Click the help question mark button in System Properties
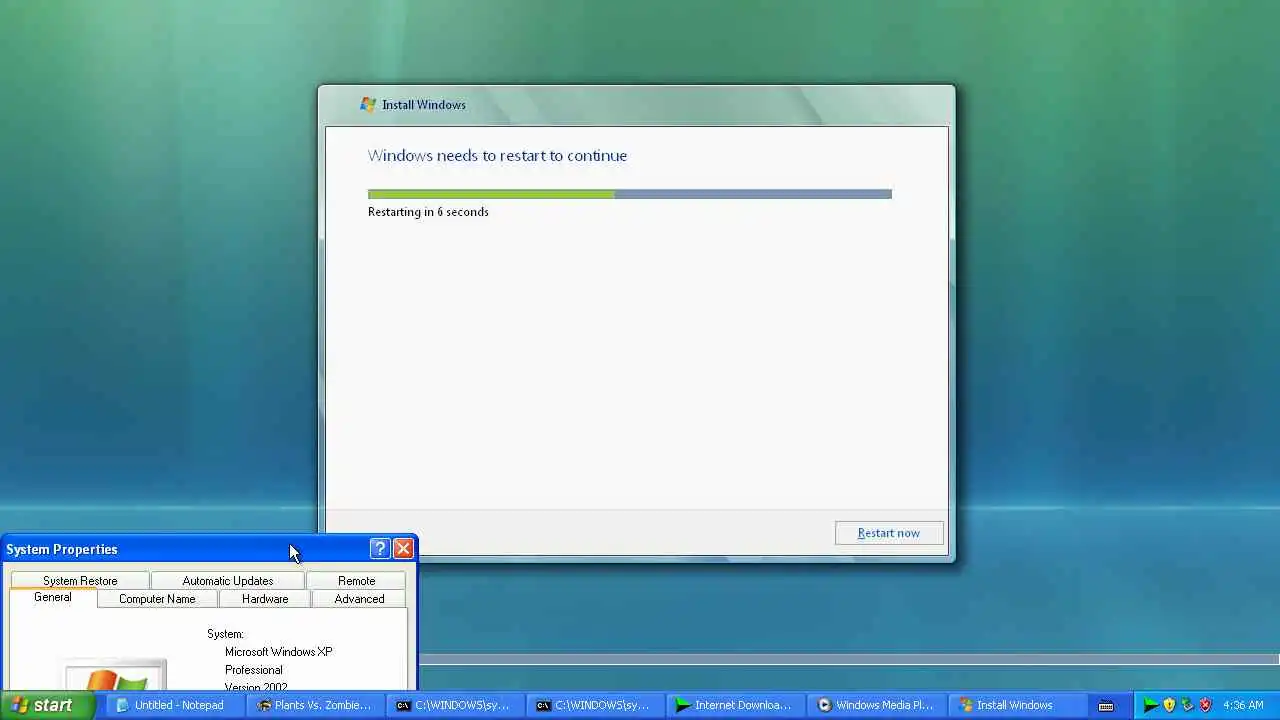Image resolution: width=1280 pixels, height=720 pixels. [x=379, y=548]
